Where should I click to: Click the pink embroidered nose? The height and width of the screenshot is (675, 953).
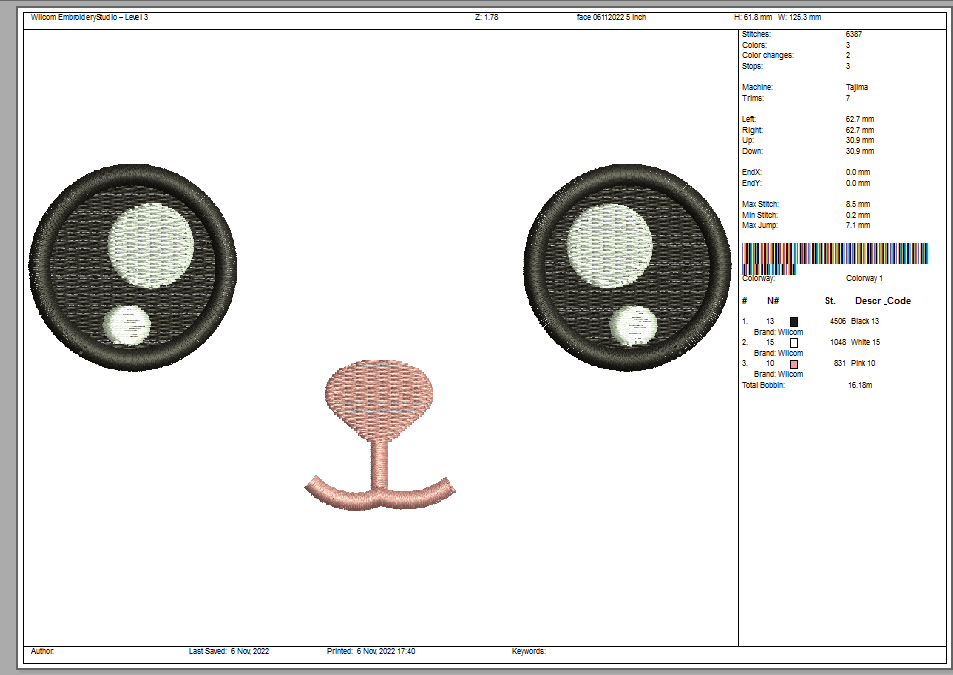[381, 397]
